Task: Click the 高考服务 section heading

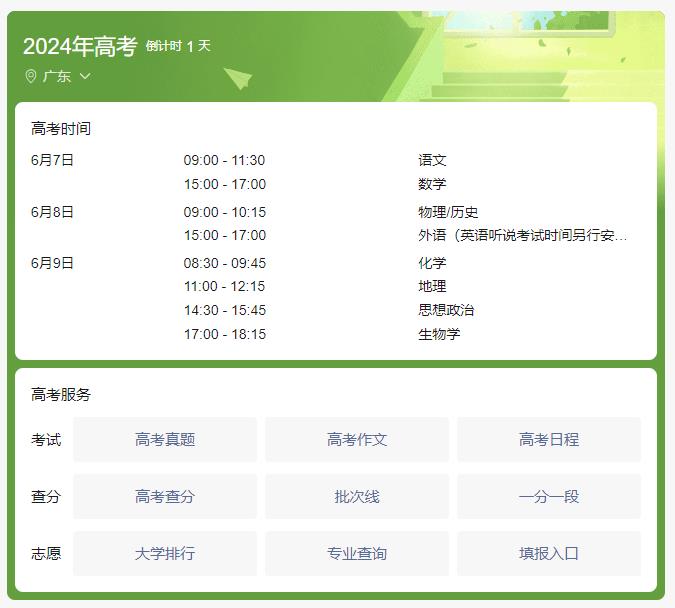Action: pos(61,394)
